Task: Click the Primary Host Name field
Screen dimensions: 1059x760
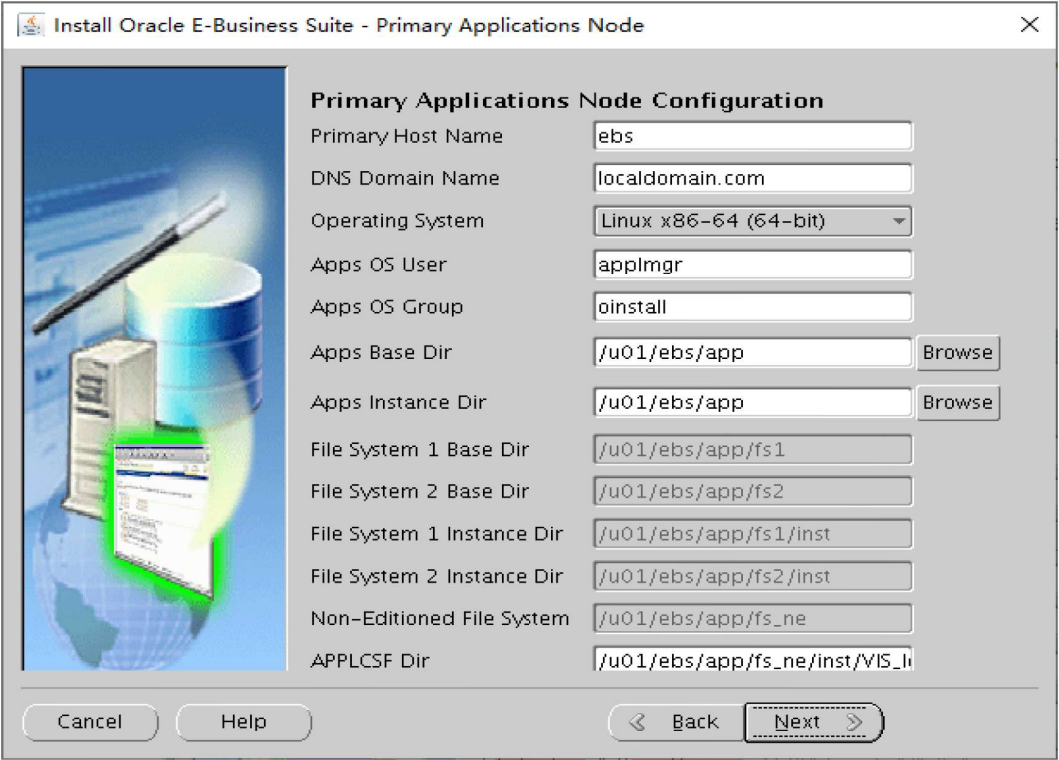Action: pos(753,136)
